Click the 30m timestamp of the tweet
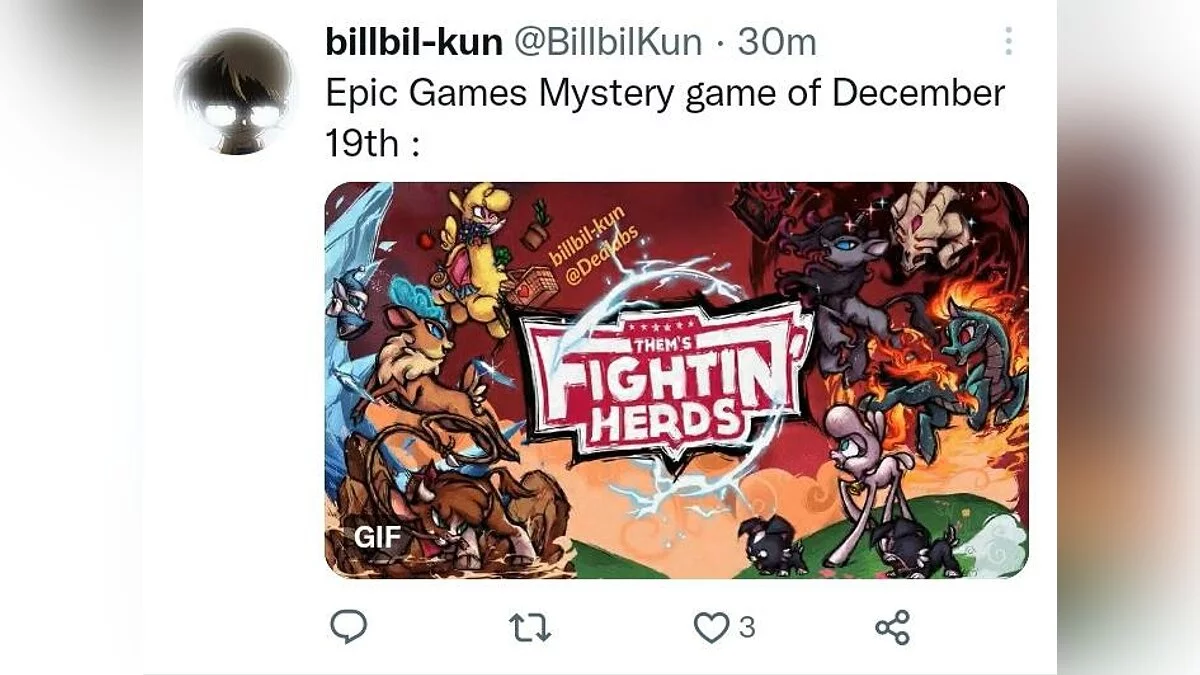Screen dimensions: 1200x675 click(x=776, y=42)
